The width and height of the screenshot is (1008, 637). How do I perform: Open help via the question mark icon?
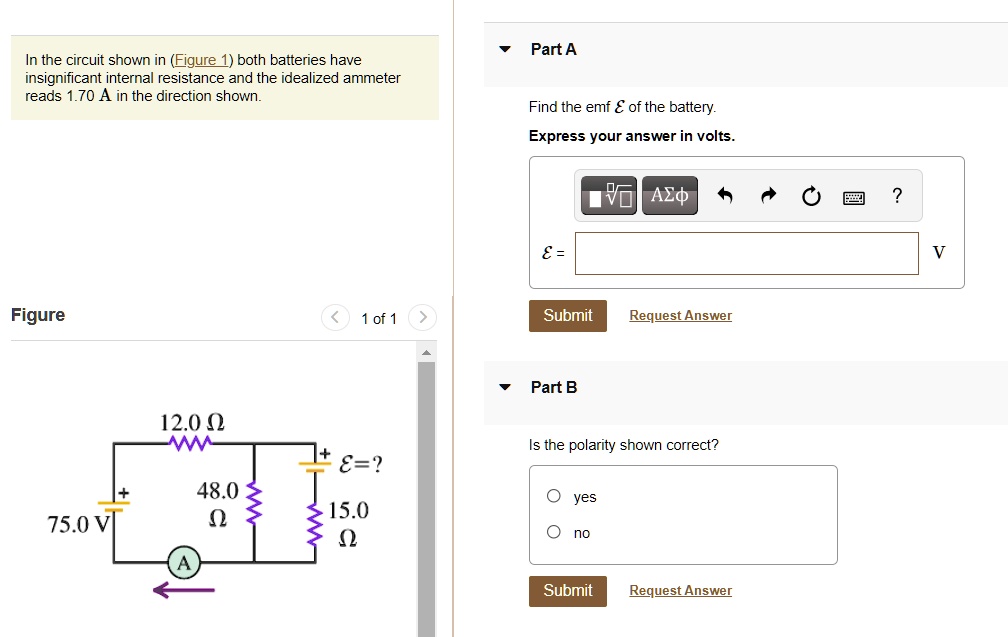[896, 196]
